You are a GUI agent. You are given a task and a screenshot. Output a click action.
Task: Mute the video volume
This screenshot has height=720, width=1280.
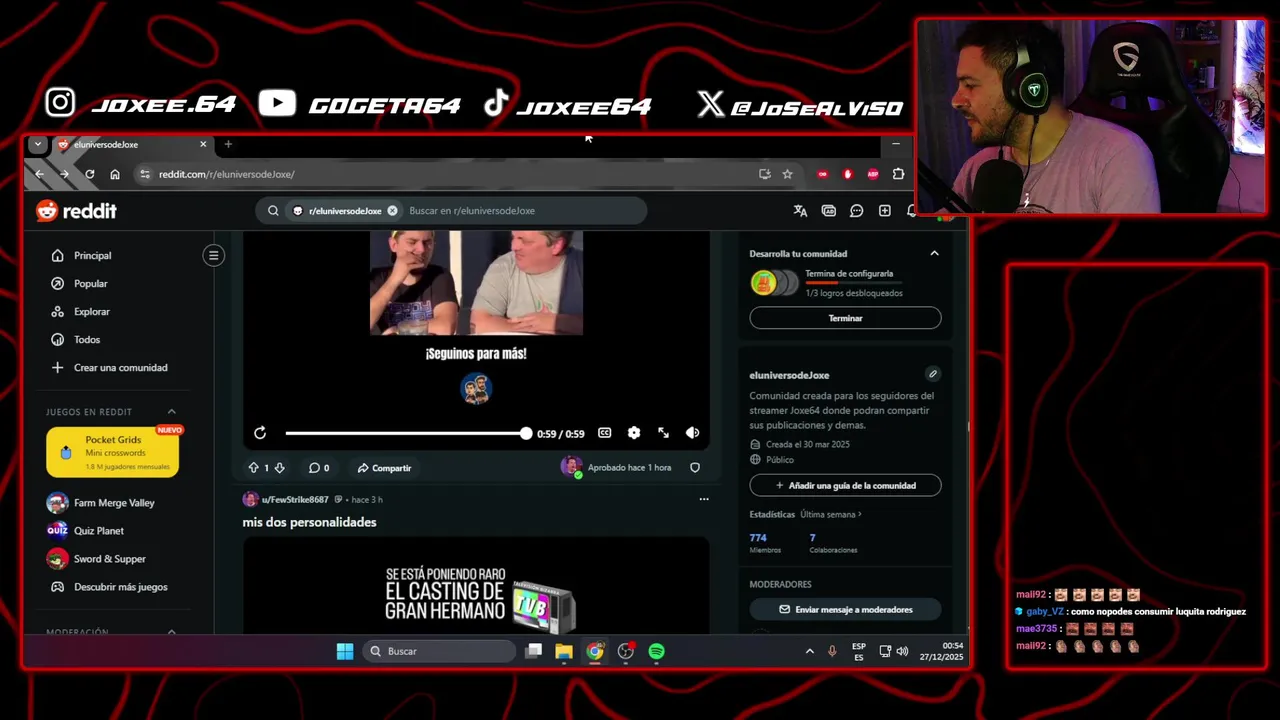692,433
